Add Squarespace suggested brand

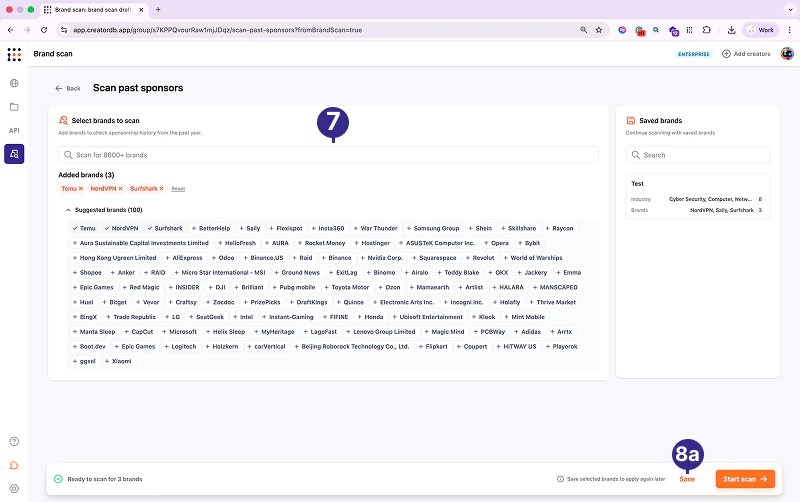tap(434, 258)
